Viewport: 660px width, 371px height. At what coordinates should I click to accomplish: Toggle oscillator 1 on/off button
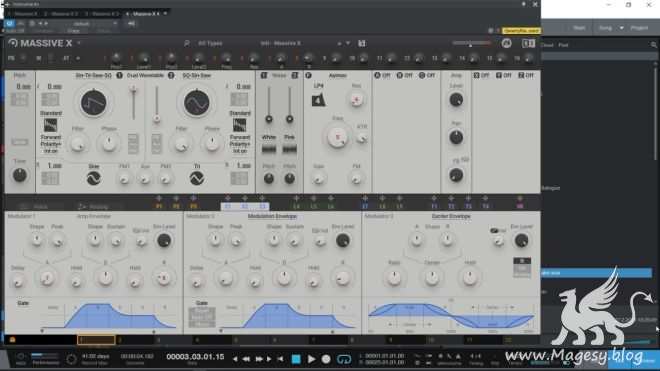tap(119, 75)
